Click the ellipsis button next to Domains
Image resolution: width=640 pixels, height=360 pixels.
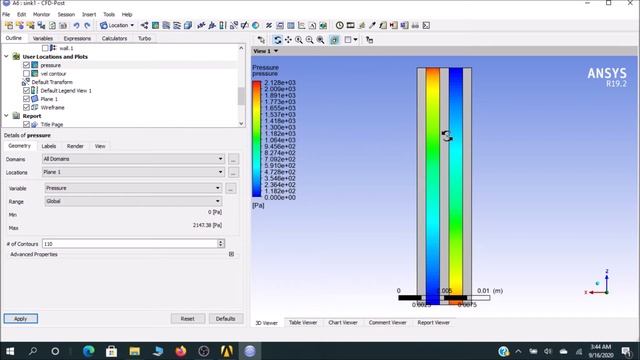(233, 159)
